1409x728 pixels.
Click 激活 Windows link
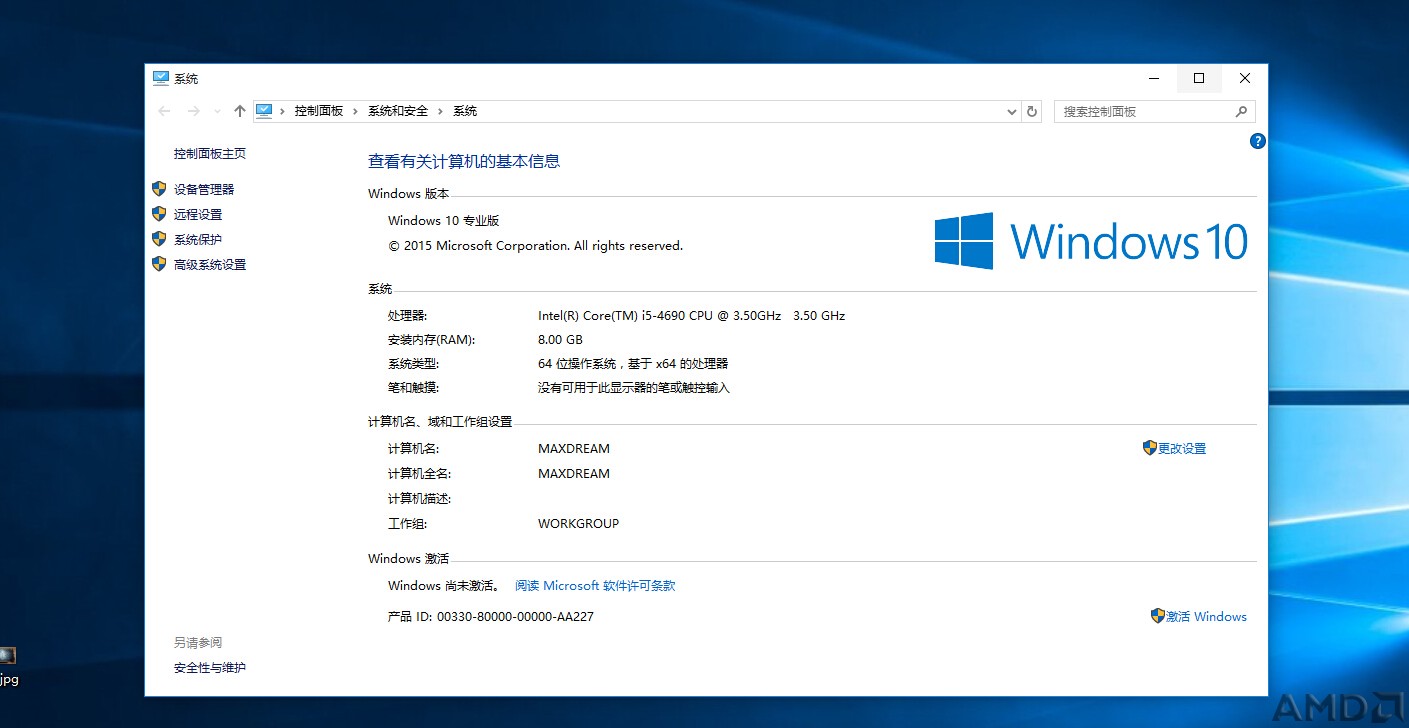pyautogui.click(x=1206, y=617)
